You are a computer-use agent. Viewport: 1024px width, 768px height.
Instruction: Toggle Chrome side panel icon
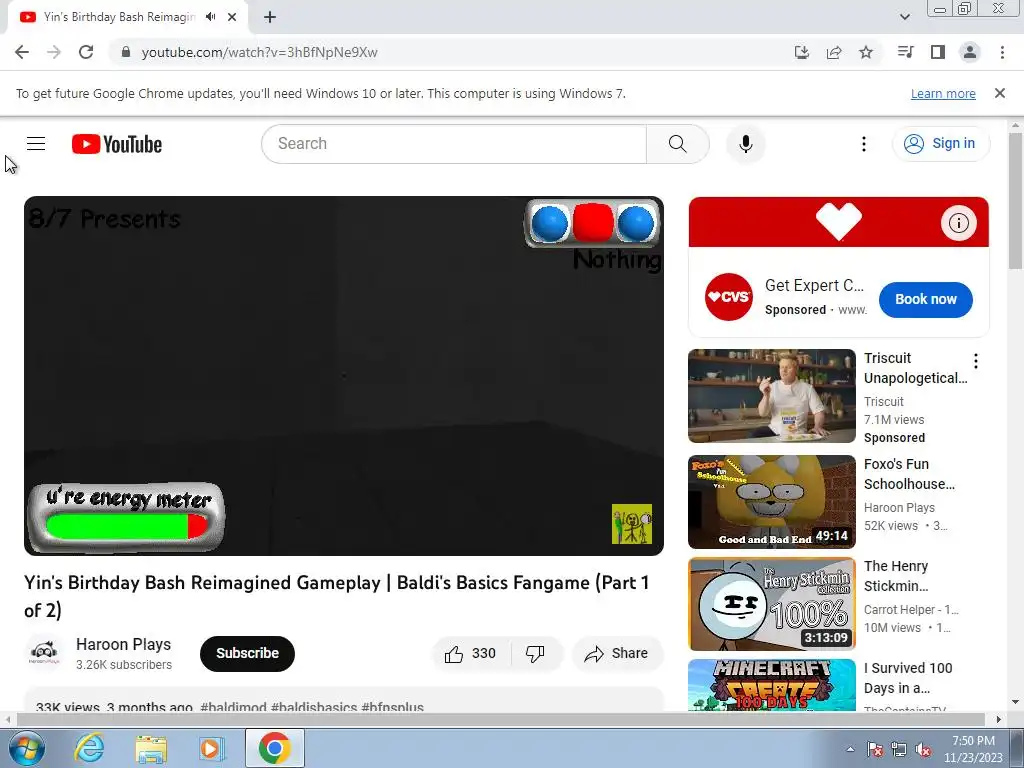938,52
